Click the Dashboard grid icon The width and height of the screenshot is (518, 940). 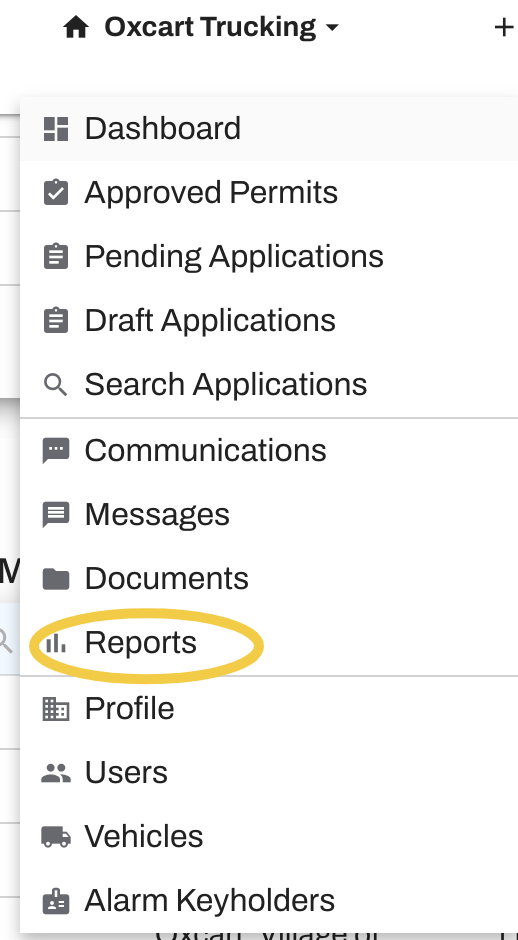point(56,129)
